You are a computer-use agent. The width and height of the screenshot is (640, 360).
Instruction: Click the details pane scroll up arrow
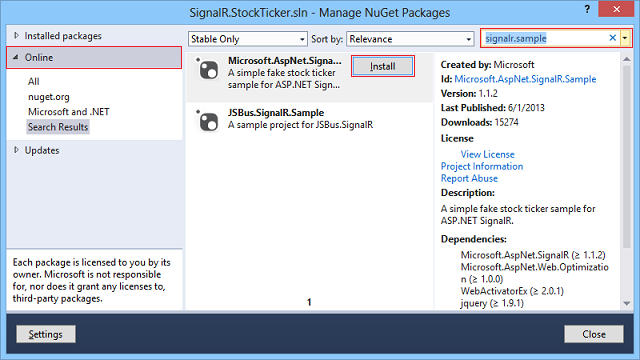627,59
